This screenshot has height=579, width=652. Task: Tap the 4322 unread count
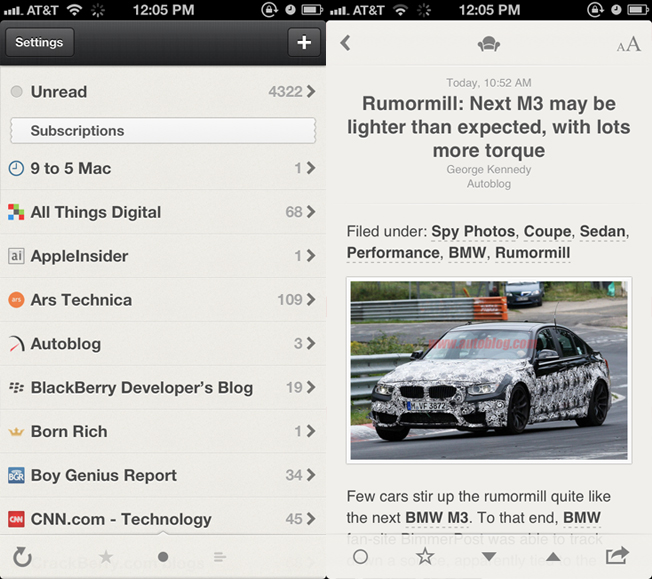click(x=285, y=92)
